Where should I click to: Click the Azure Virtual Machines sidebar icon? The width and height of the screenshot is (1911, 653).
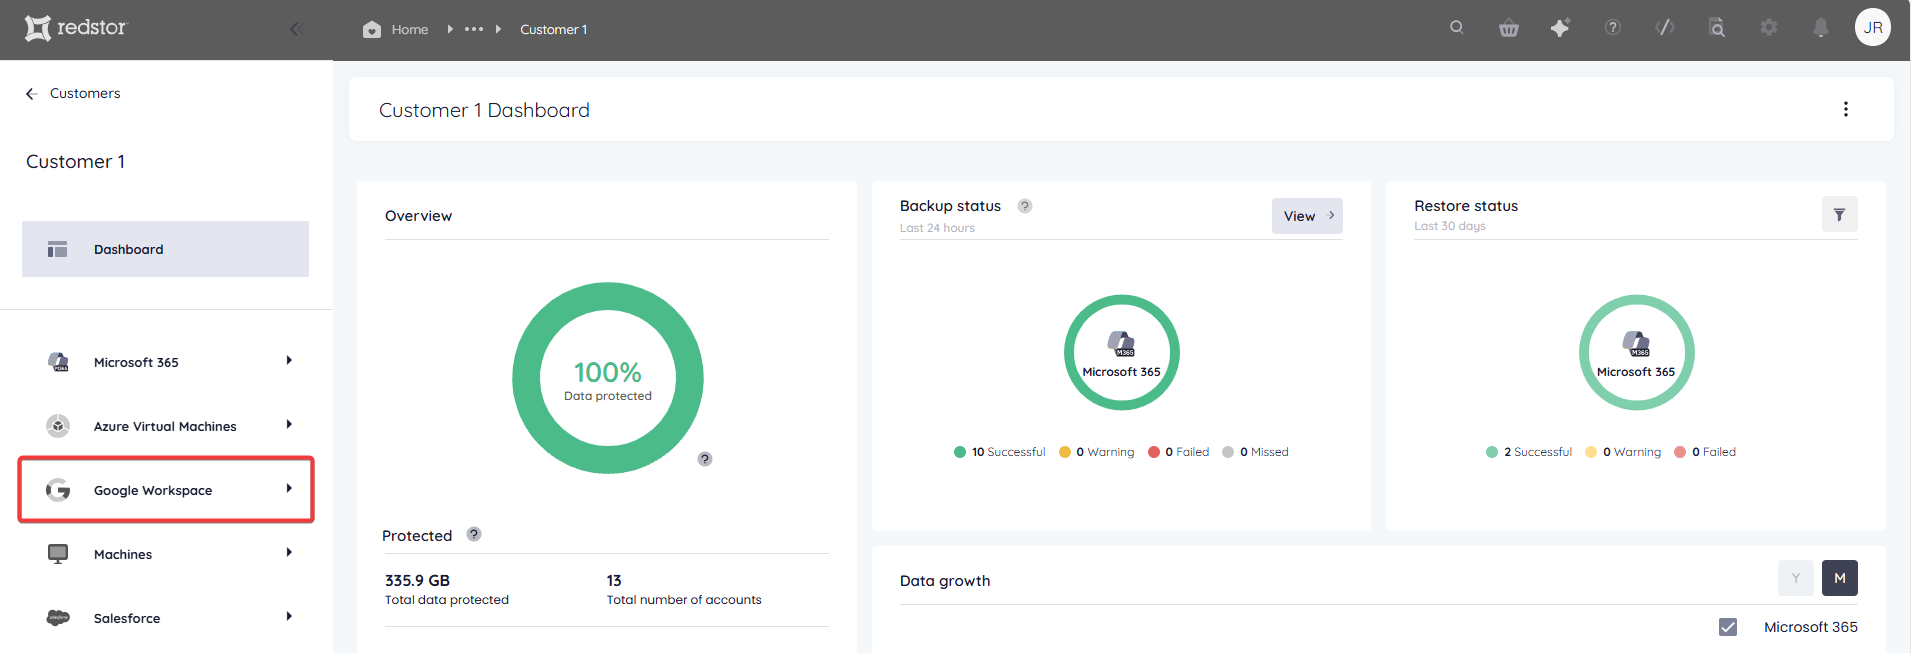pos(58,426)
